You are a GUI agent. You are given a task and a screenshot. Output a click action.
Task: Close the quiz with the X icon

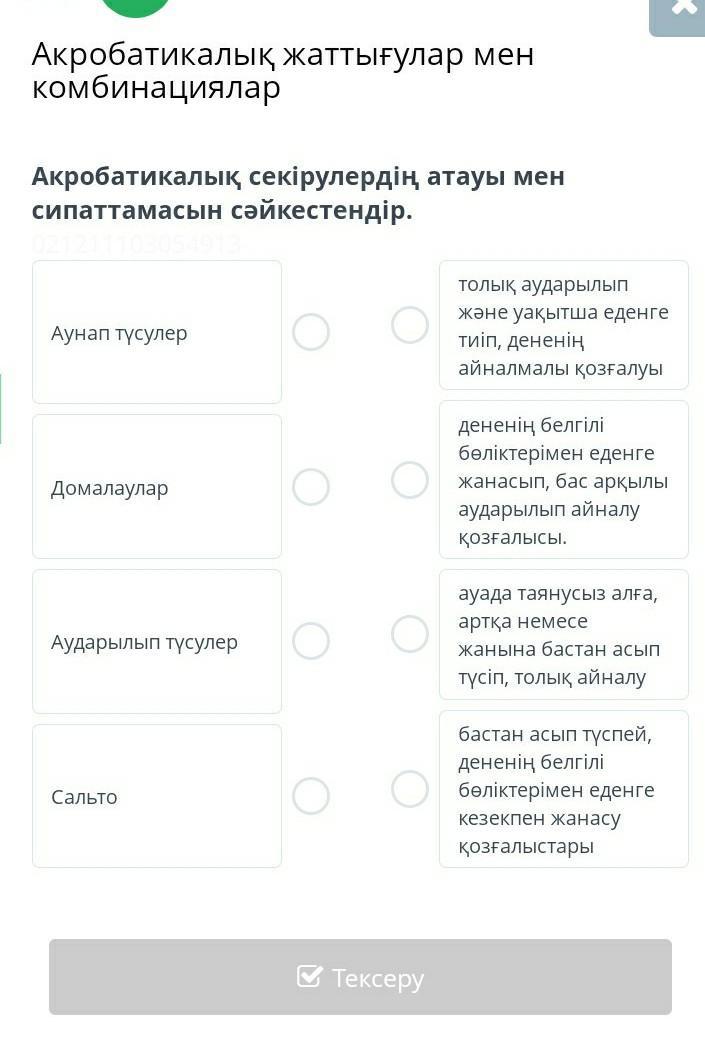[684, 8]
